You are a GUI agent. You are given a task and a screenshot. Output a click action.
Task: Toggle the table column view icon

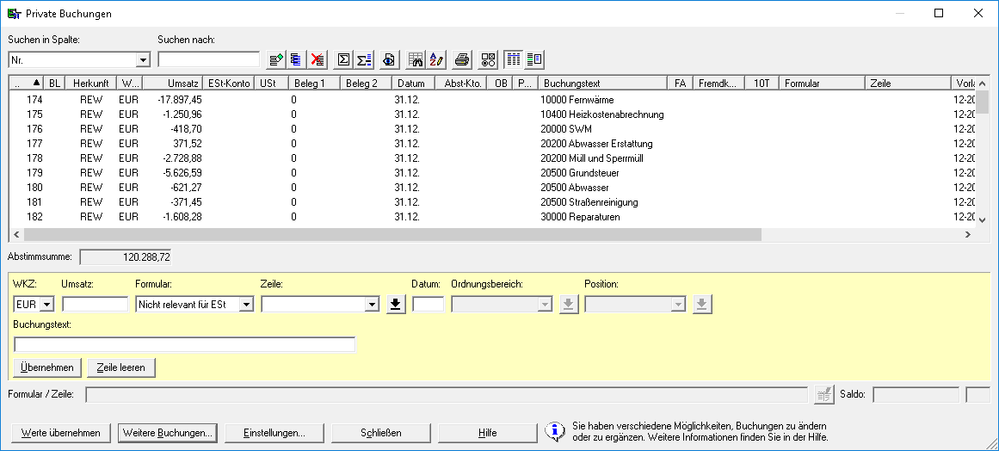(514, 60)
